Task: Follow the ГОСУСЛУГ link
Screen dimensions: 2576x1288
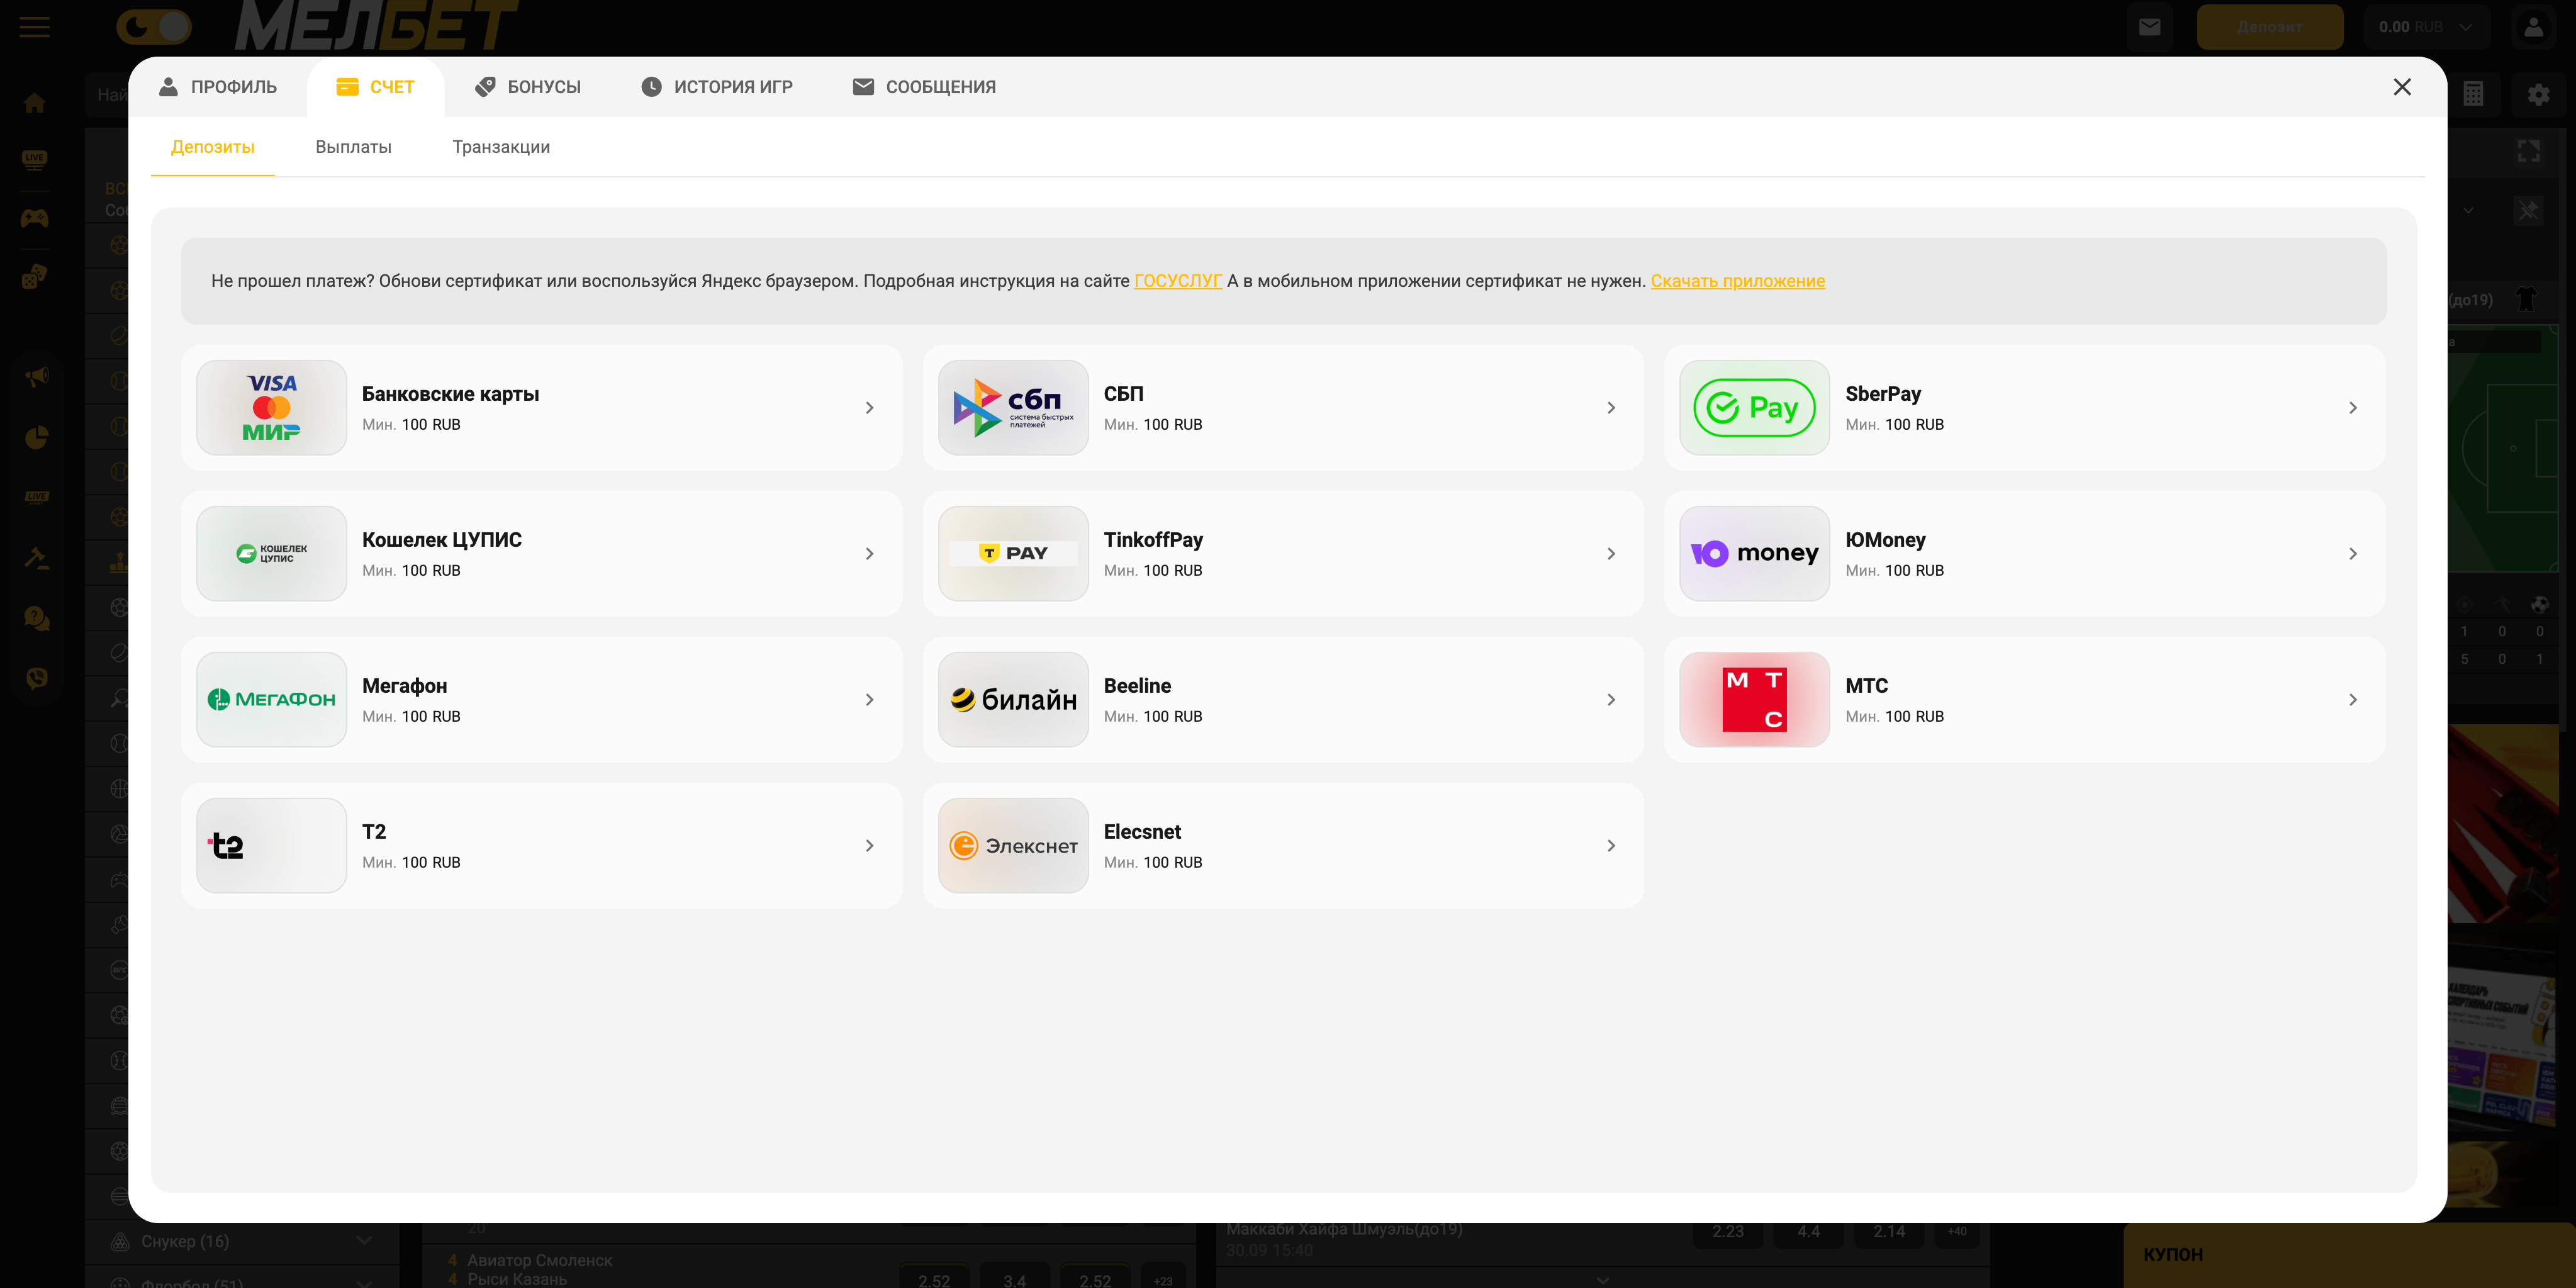Action: tap(1177, 281)
